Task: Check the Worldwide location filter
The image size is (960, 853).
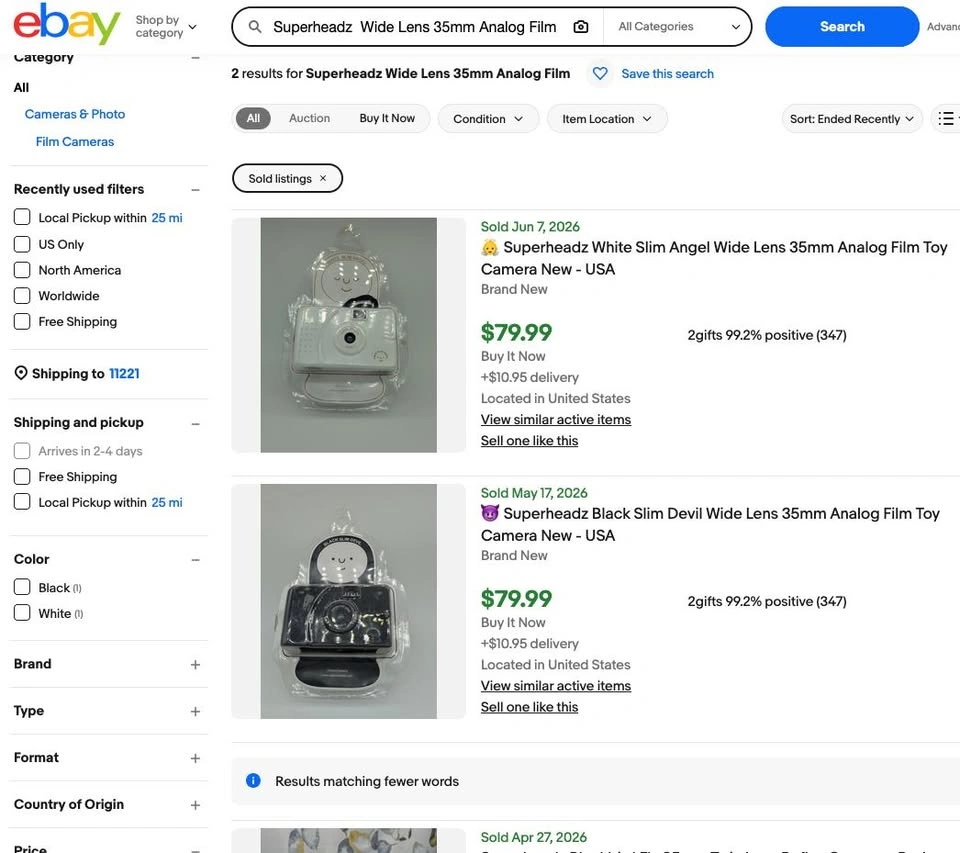Action: (x=22, y=296)
